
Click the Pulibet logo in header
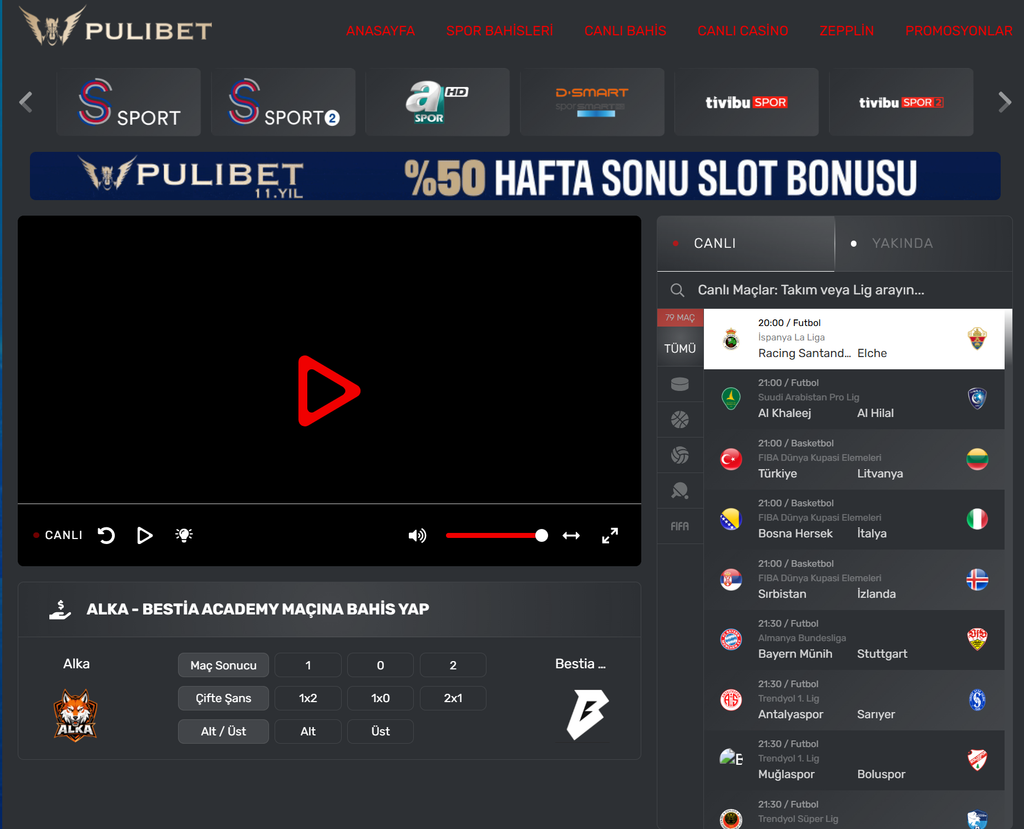click(x=116, y=27)
